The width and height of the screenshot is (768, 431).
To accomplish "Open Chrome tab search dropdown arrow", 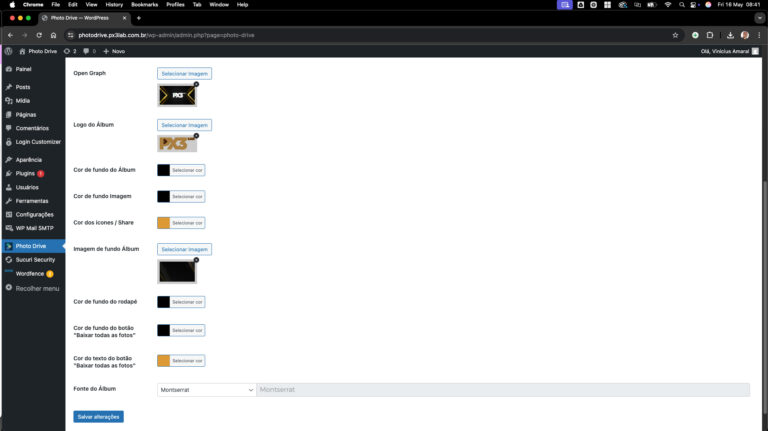I will (760, 18).
